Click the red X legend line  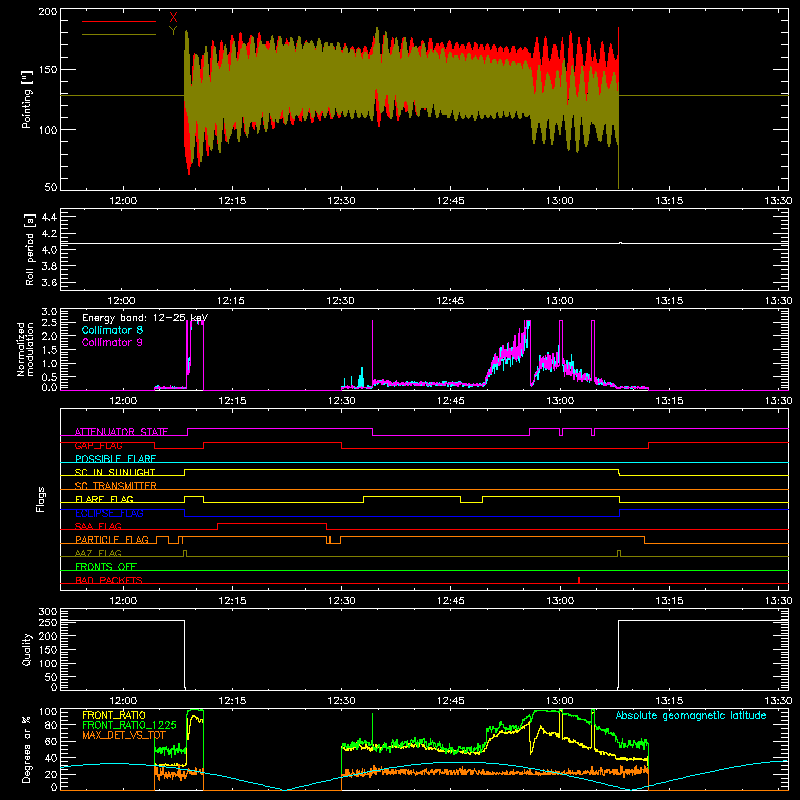click(x=119, y=21)
